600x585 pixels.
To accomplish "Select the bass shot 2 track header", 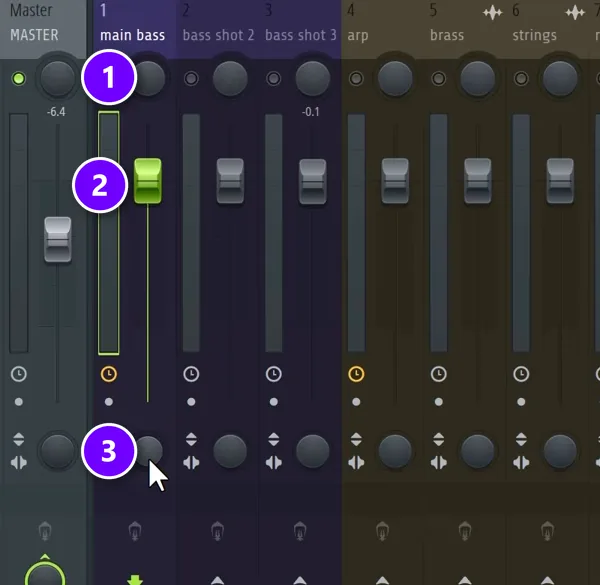I will [217, 29].
